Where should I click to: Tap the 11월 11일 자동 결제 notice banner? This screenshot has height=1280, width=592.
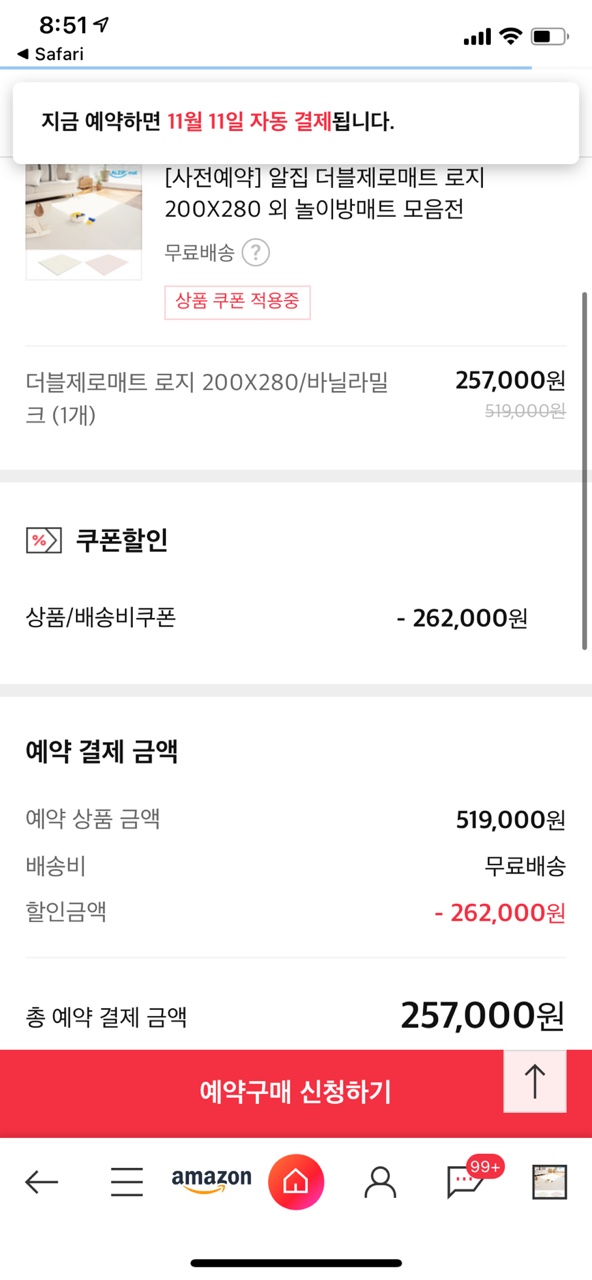296,123
